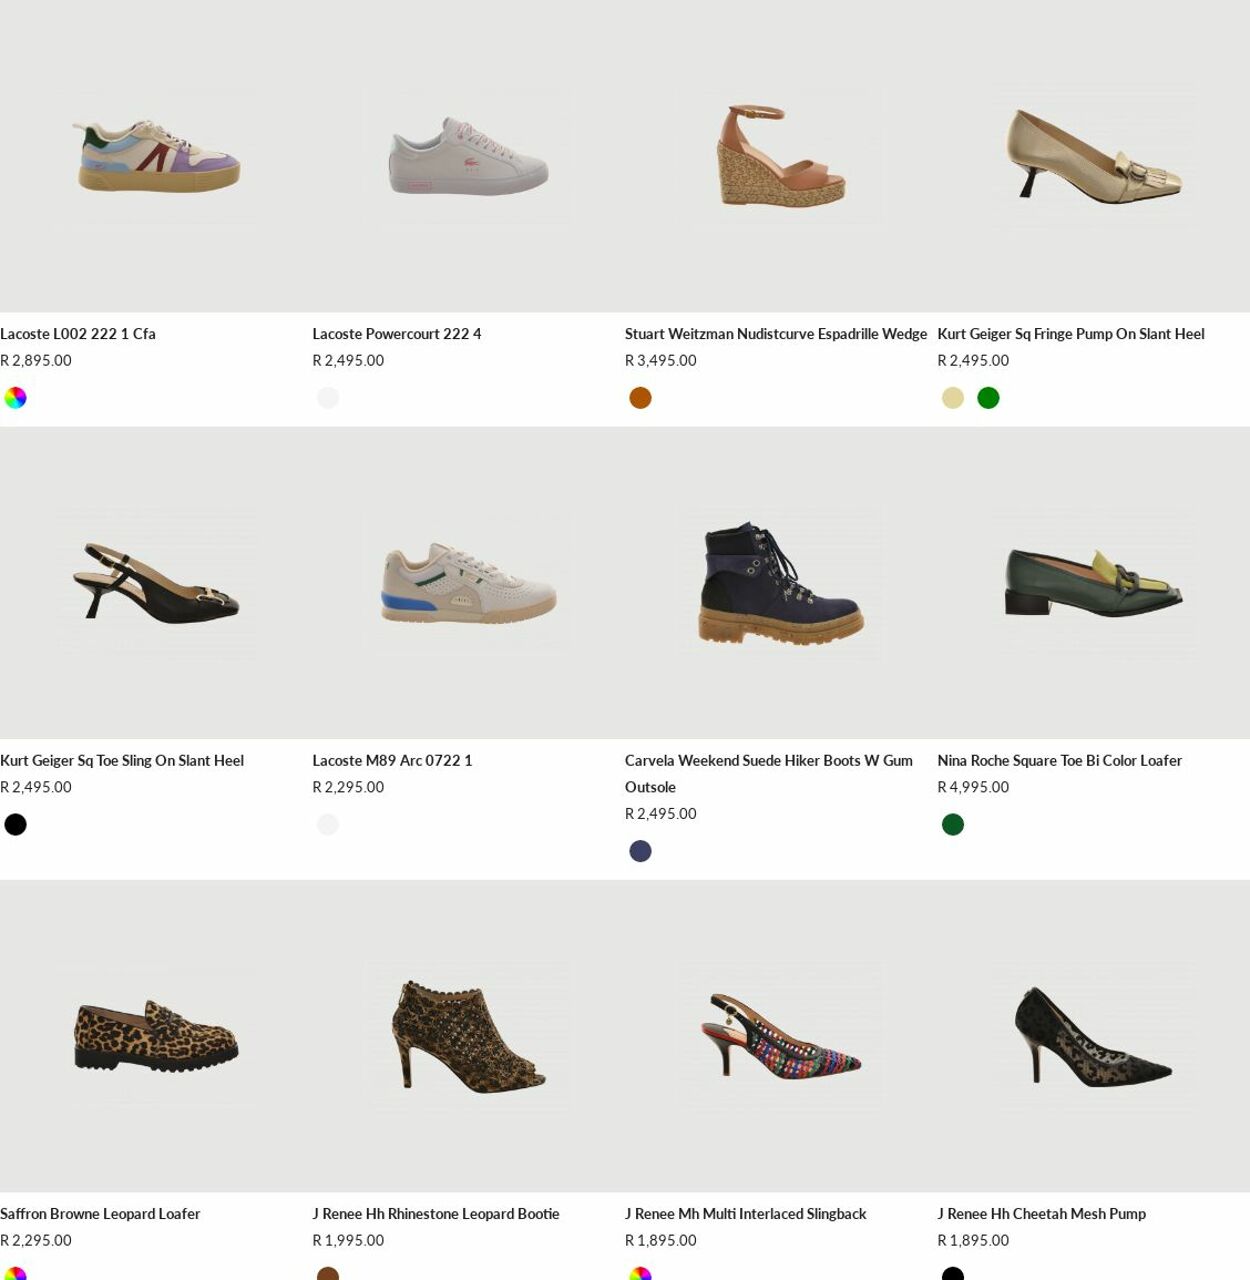Screen dimensions: 1250x1280
Task: Click price R 3,495.00 of Stuart Weitzman wedge
Action: [661, 361]
